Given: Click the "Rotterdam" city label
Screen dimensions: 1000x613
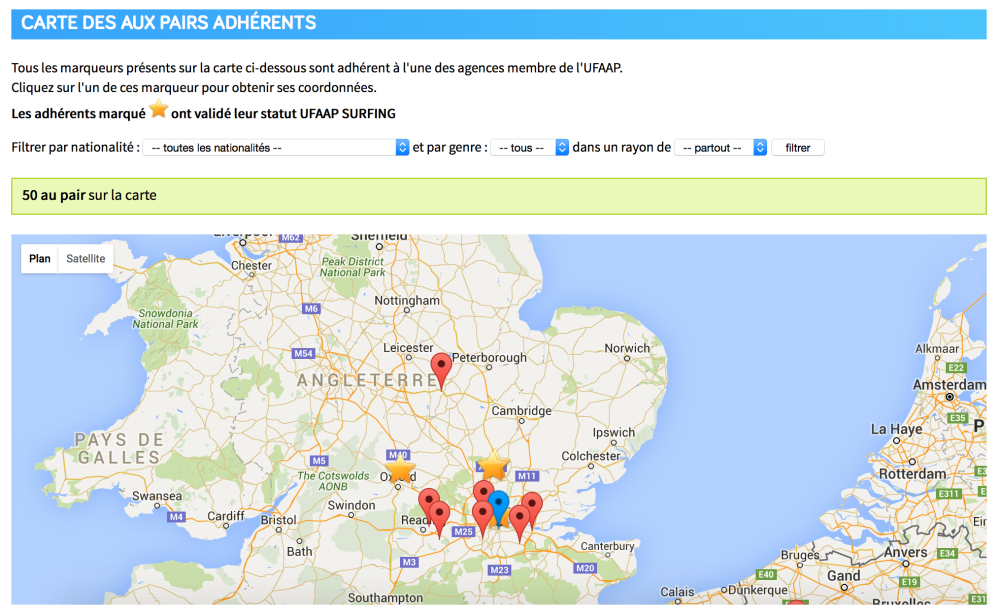Looking at the screenshot, I should coord(913,474).
